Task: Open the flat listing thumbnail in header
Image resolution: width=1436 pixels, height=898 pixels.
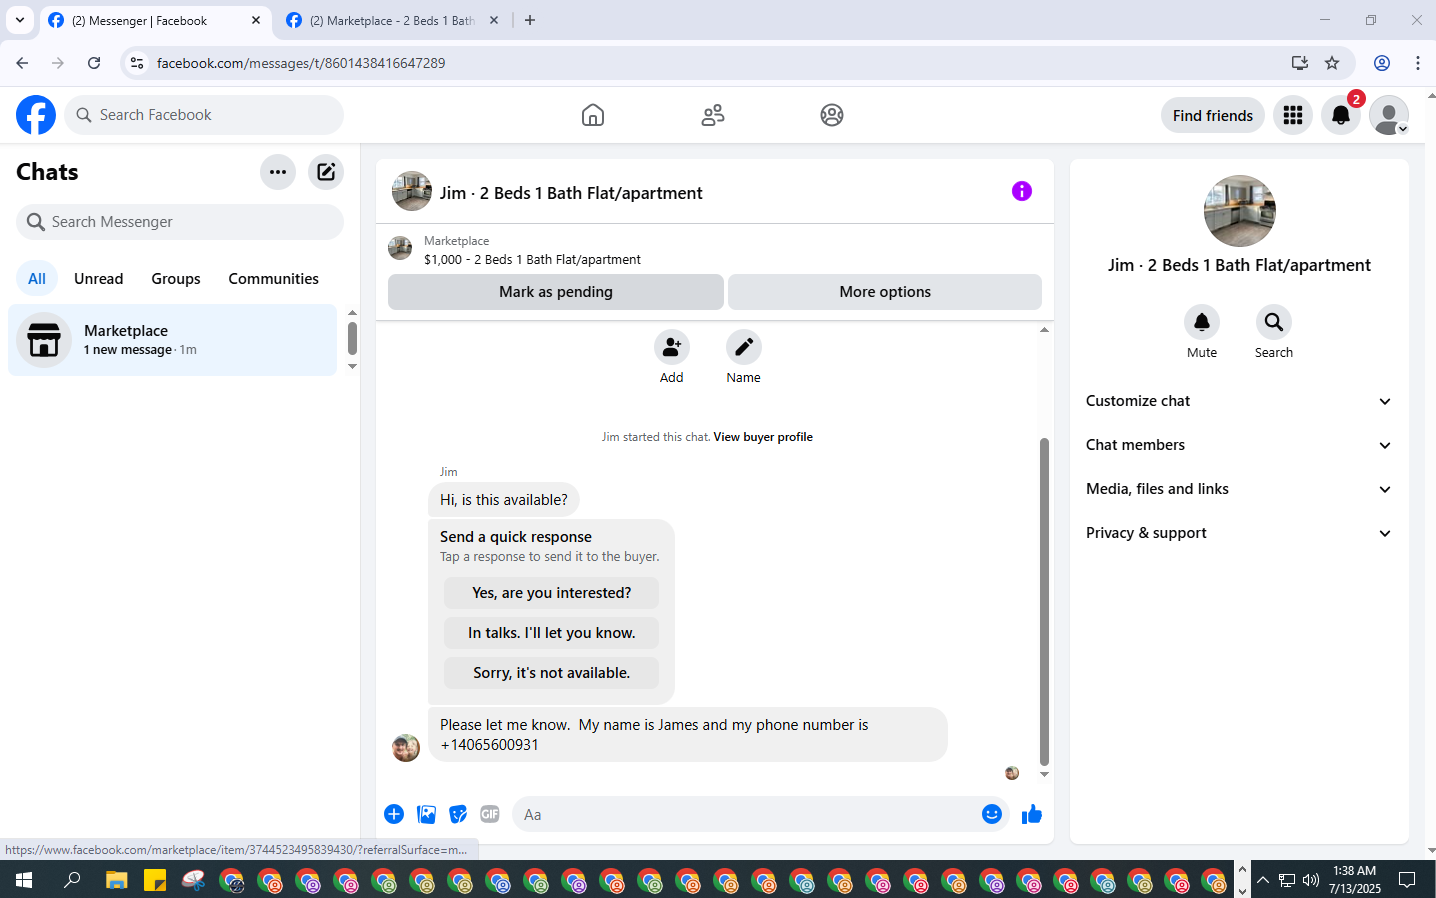Action: click(x=412, y=191)
